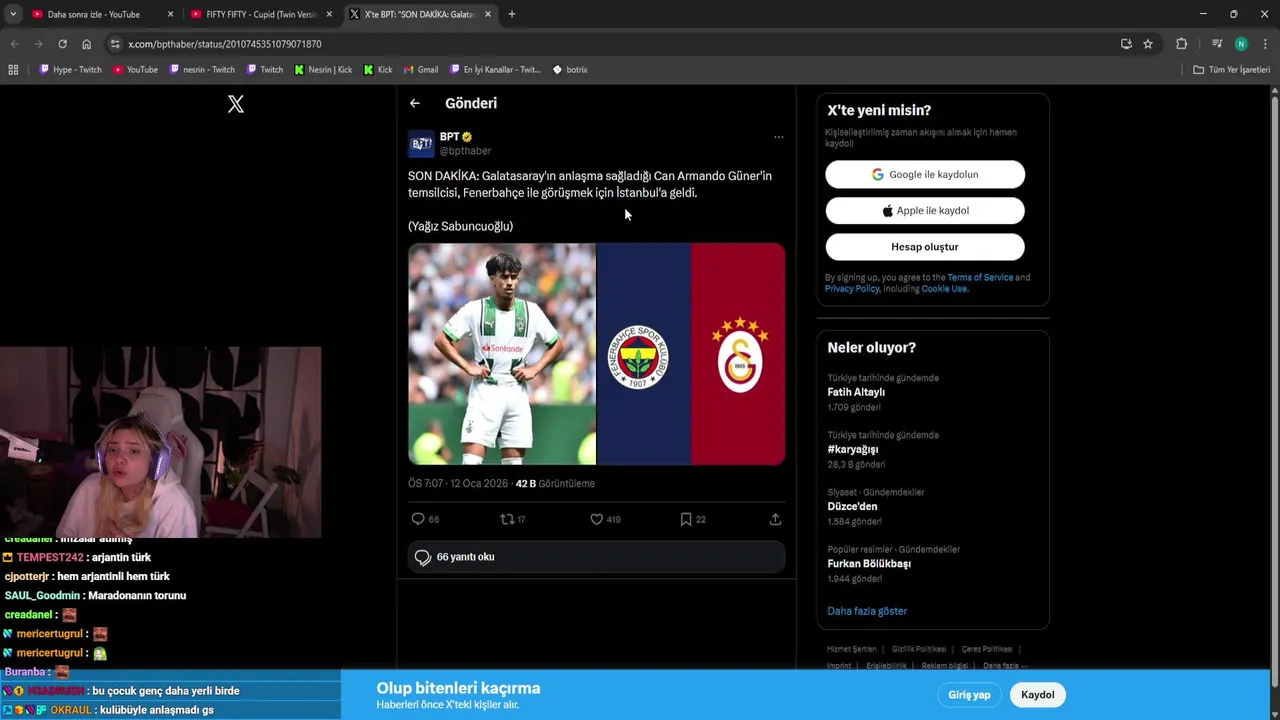
Task: Click Daha fazla göster under trends
Action: tap(867, 611)
